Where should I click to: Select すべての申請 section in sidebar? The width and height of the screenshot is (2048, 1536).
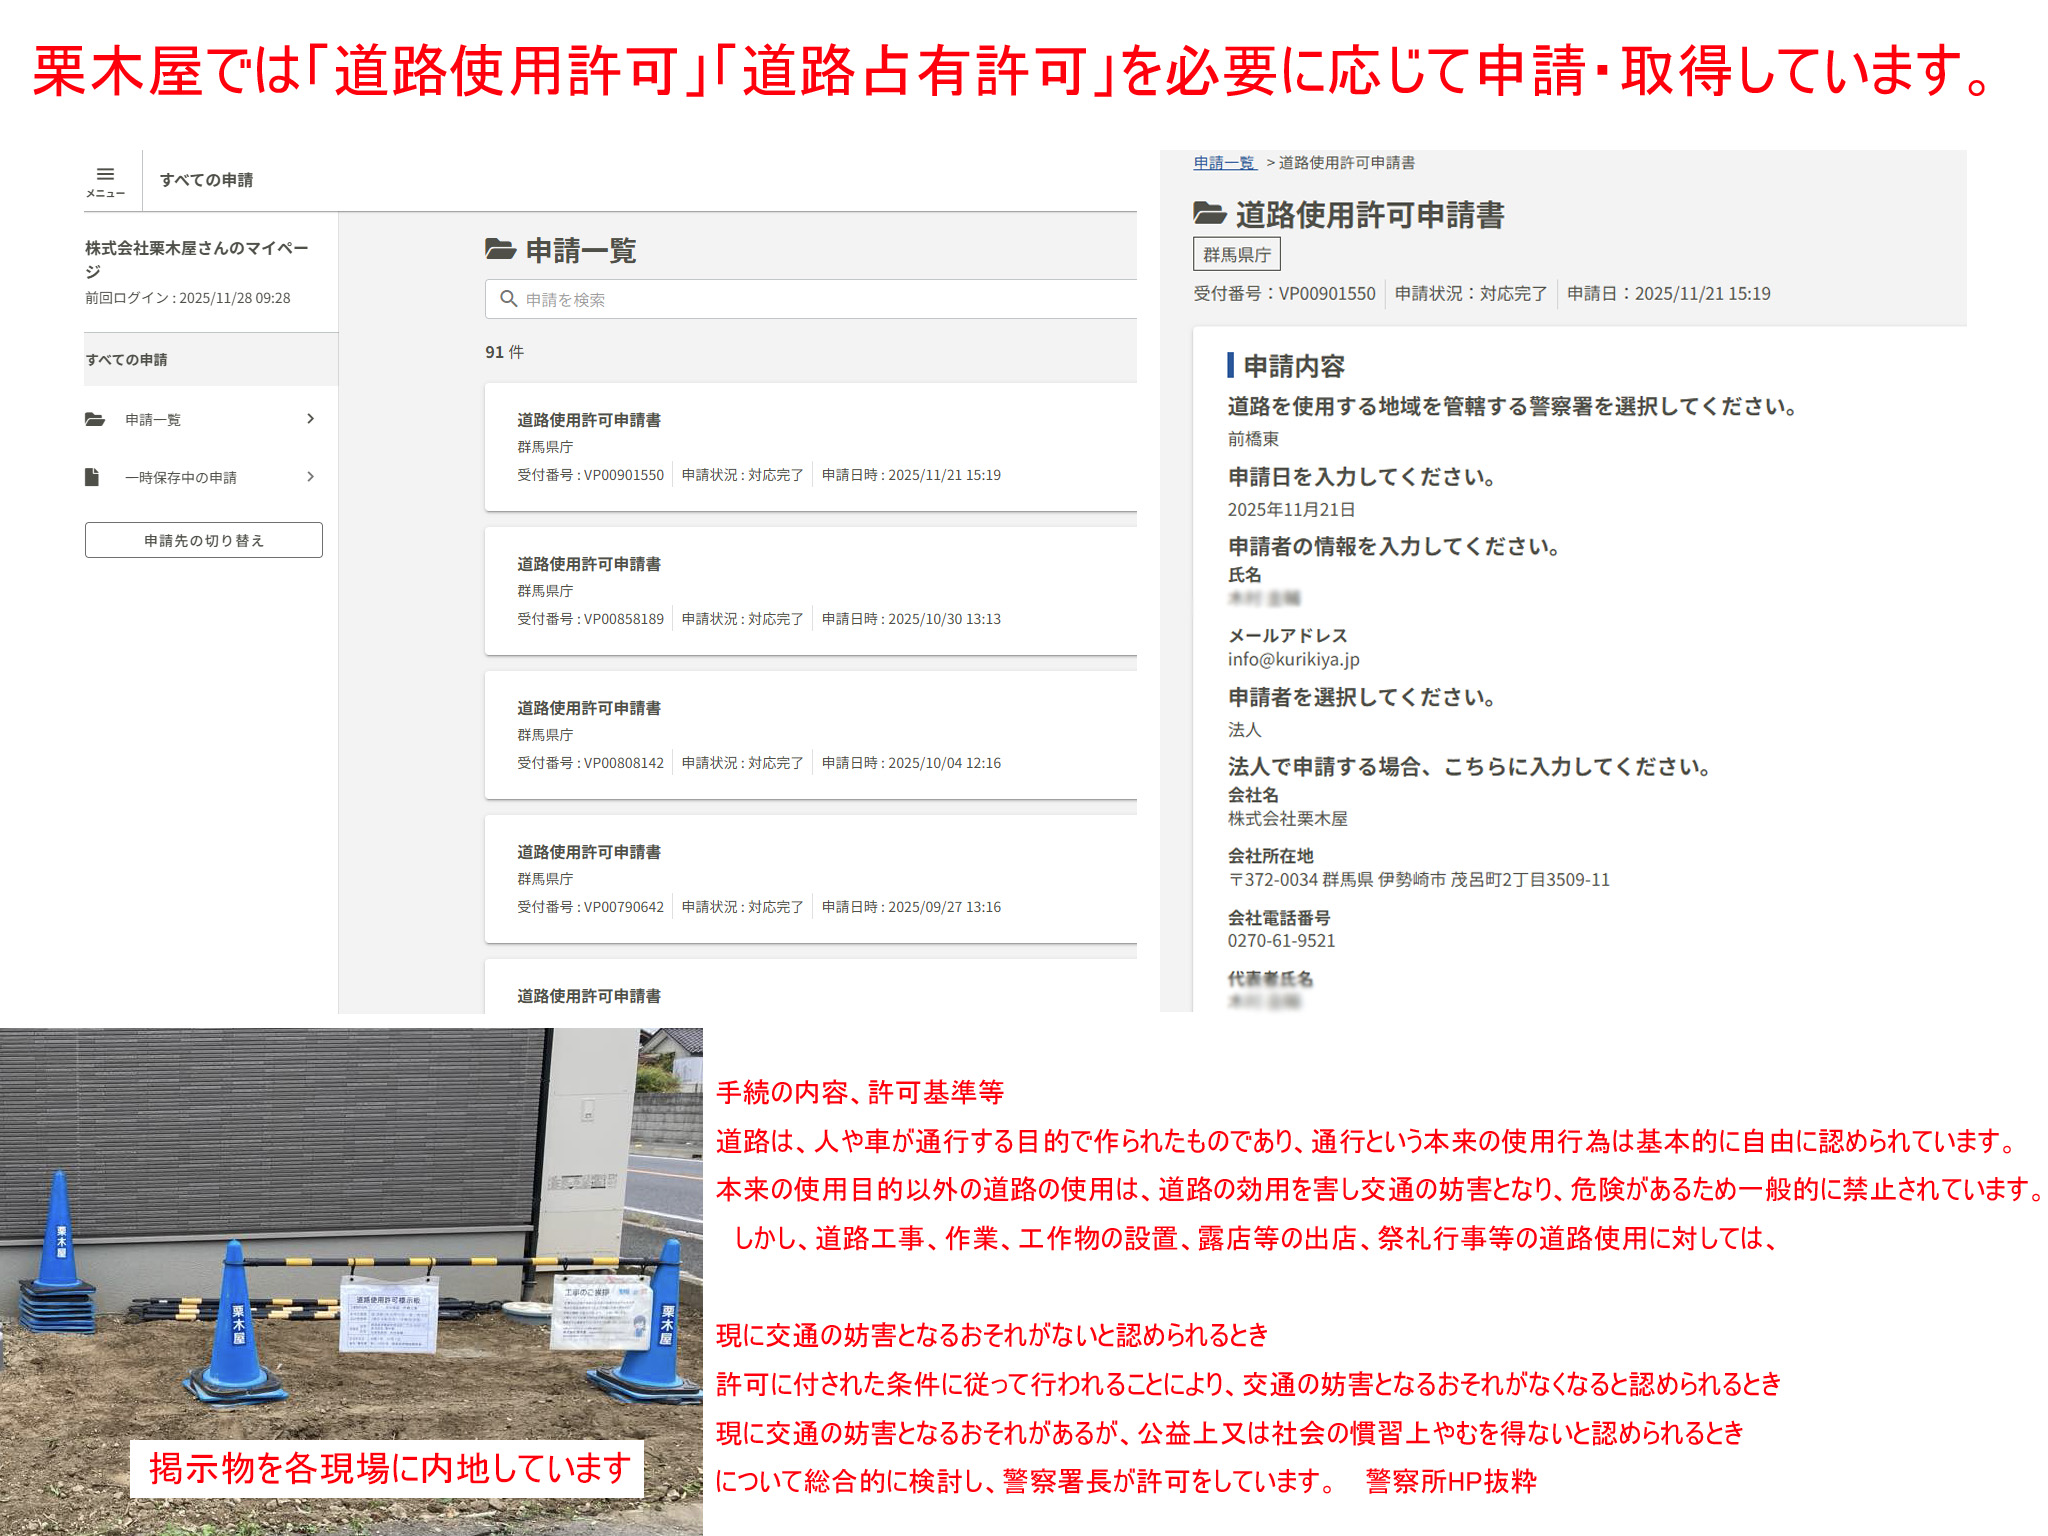click(x=127, y=360)
